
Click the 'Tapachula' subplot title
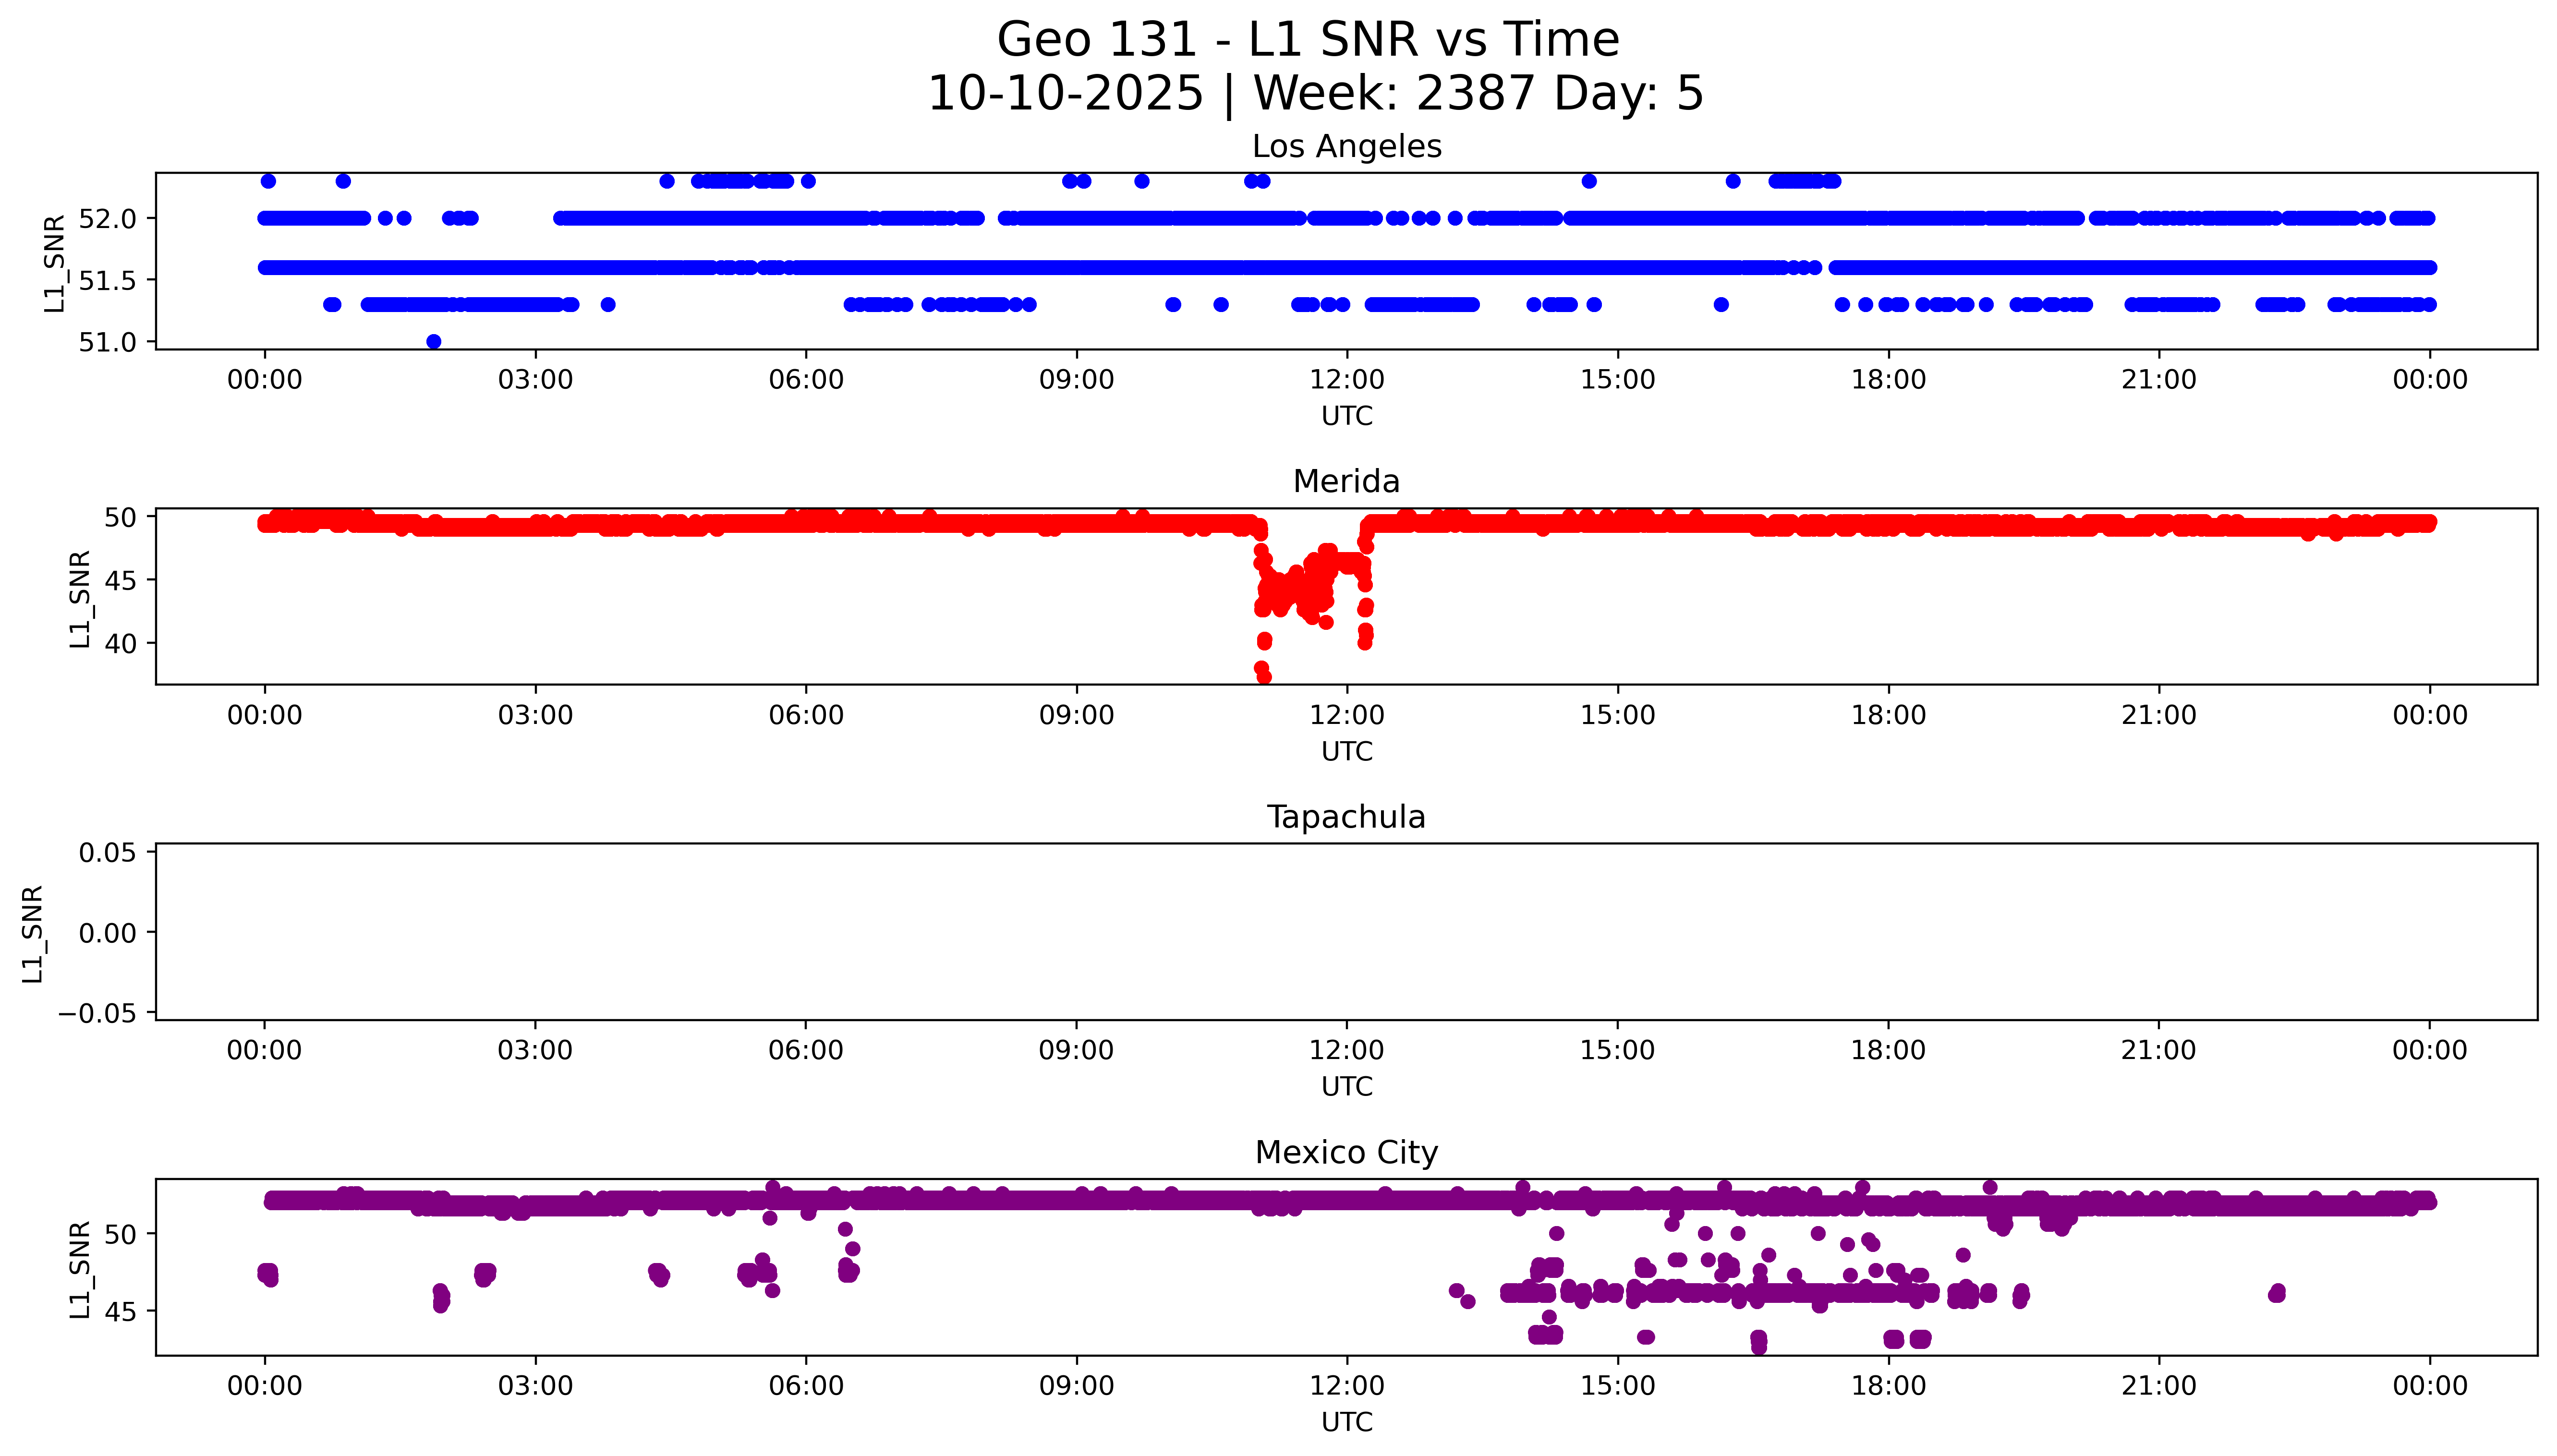(1346, 817)
